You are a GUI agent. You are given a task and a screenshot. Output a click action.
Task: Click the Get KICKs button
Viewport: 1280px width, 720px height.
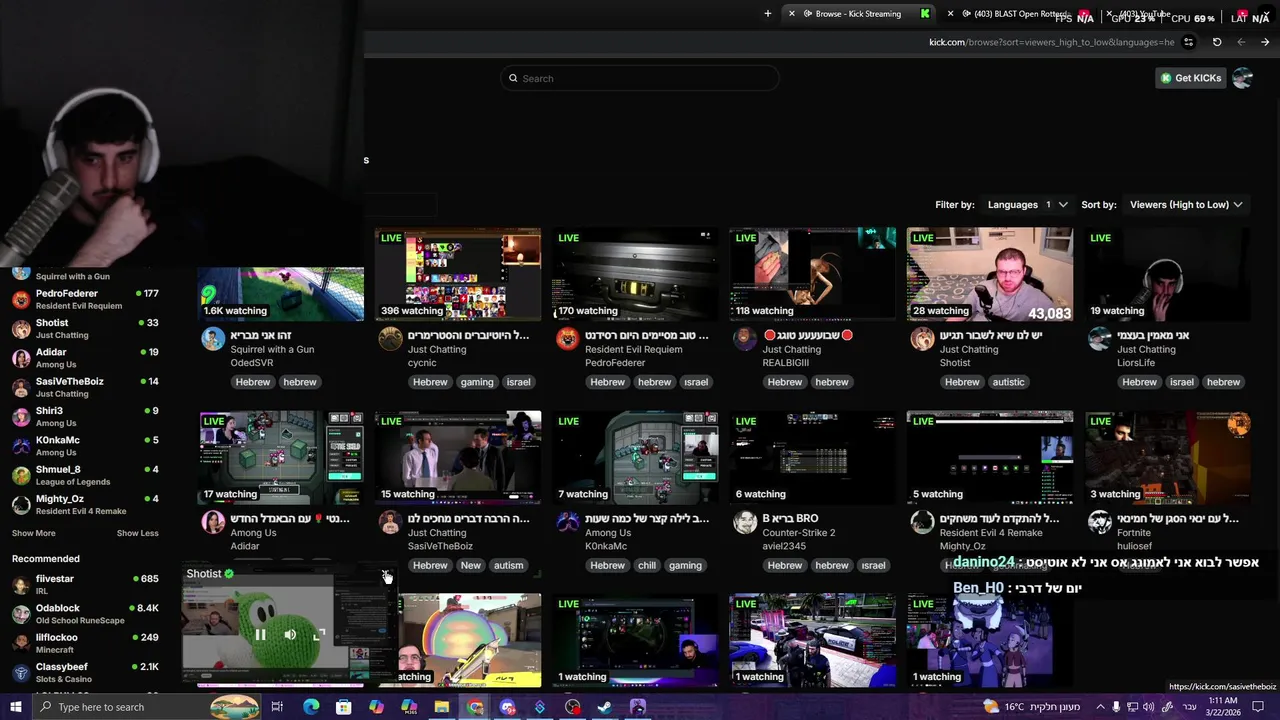coord(1191,78)
